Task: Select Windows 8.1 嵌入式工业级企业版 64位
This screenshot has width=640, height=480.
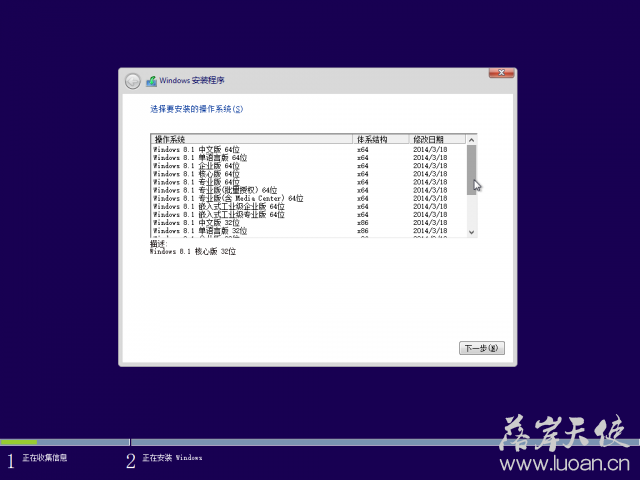Action: (x=309, y=207)
